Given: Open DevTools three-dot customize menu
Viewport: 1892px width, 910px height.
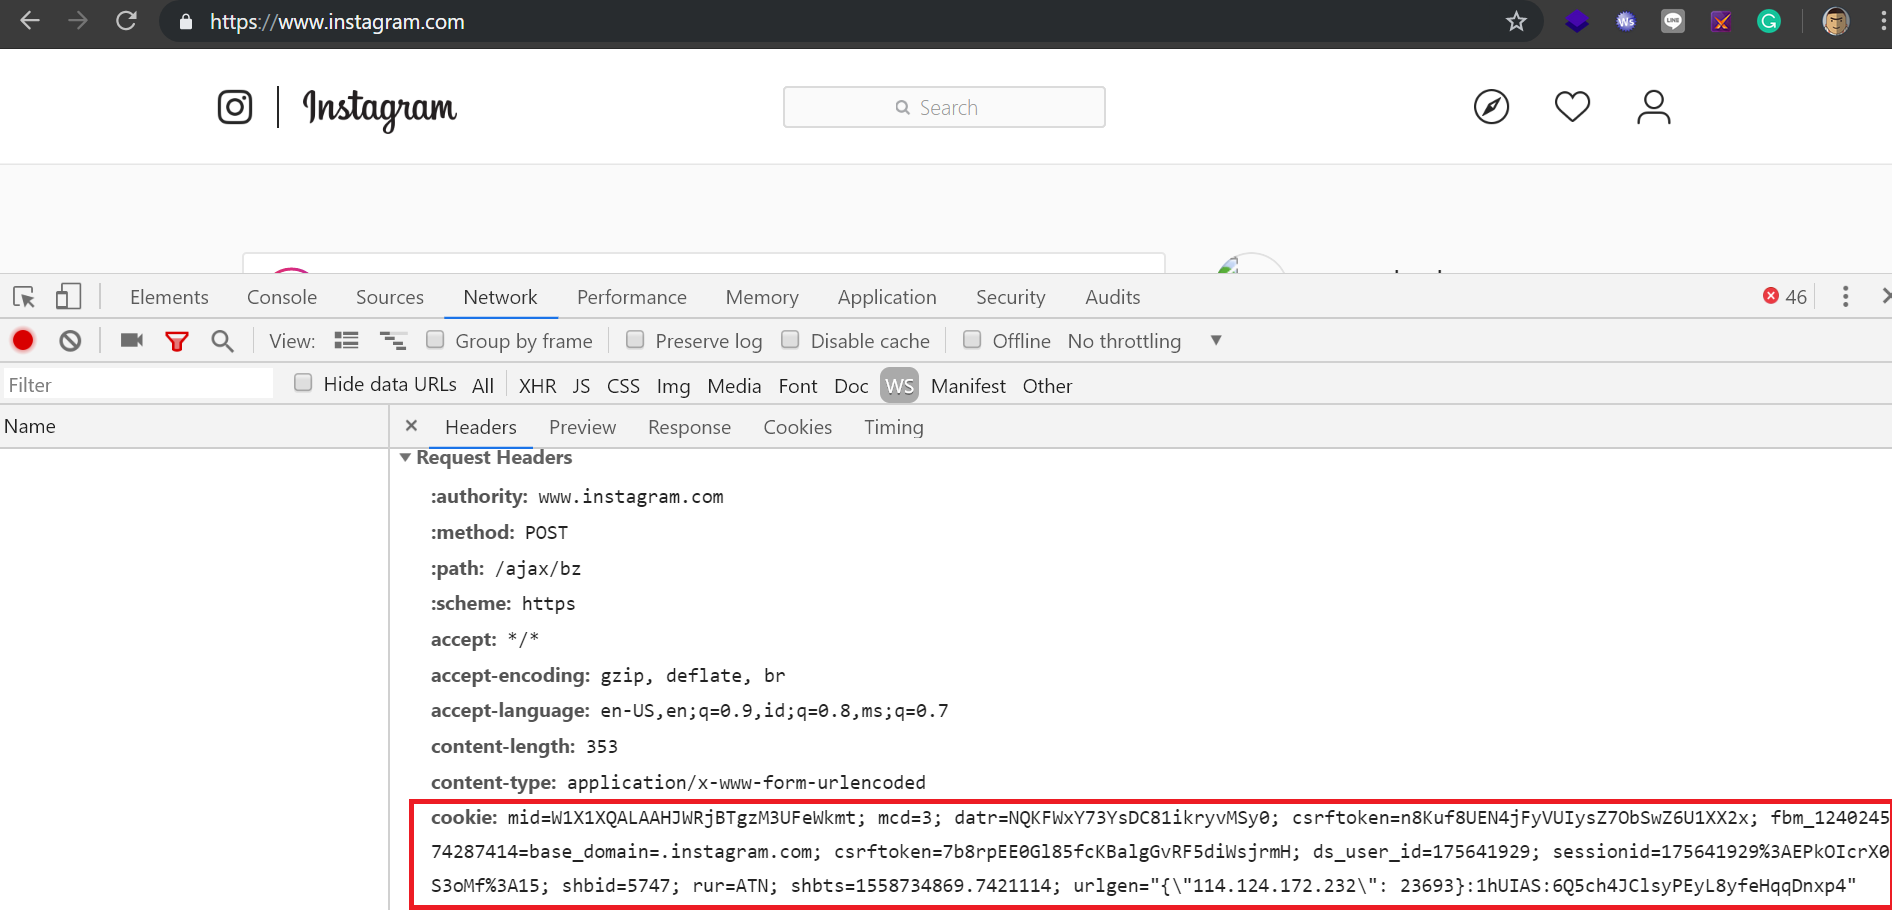Looking at the screenshot, I should tap(1845, 297).
